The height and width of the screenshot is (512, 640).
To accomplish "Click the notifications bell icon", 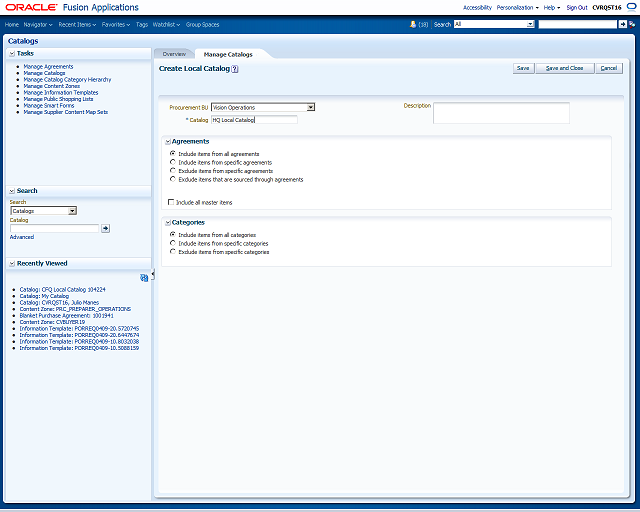I will coord(413,24).
